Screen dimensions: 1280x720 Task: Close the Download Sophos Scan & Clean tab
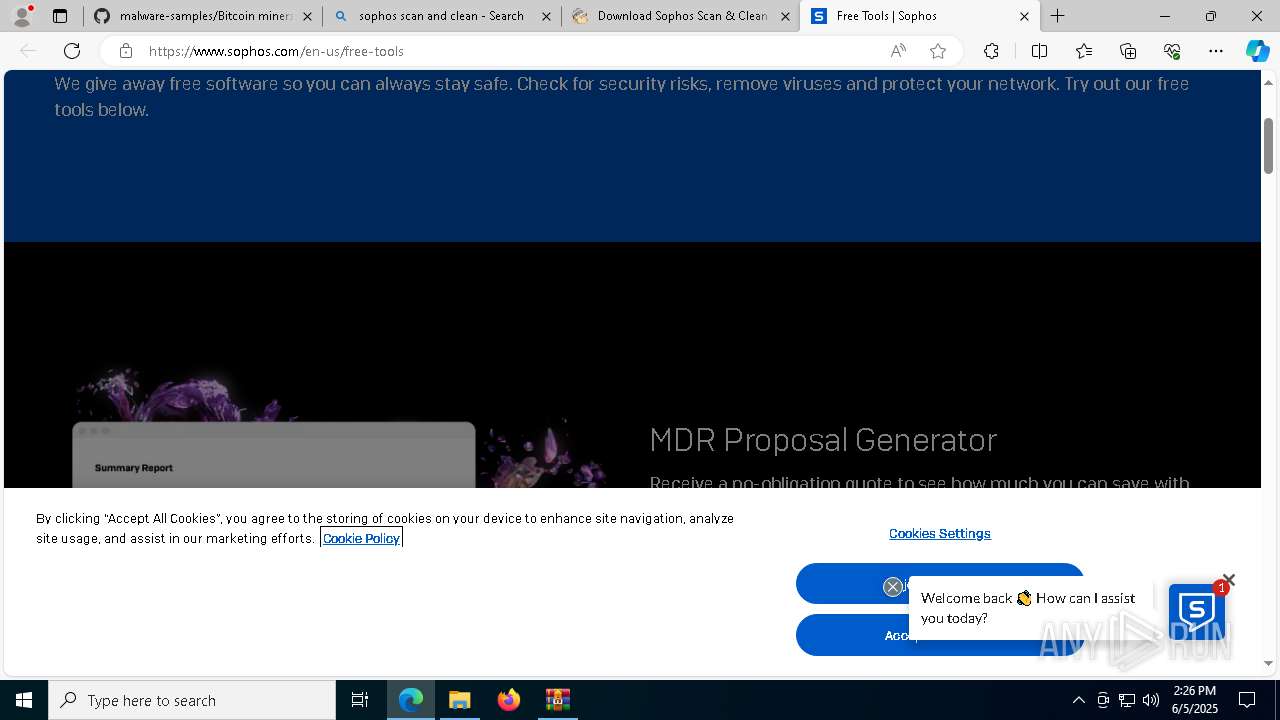(x=785, y=16)
